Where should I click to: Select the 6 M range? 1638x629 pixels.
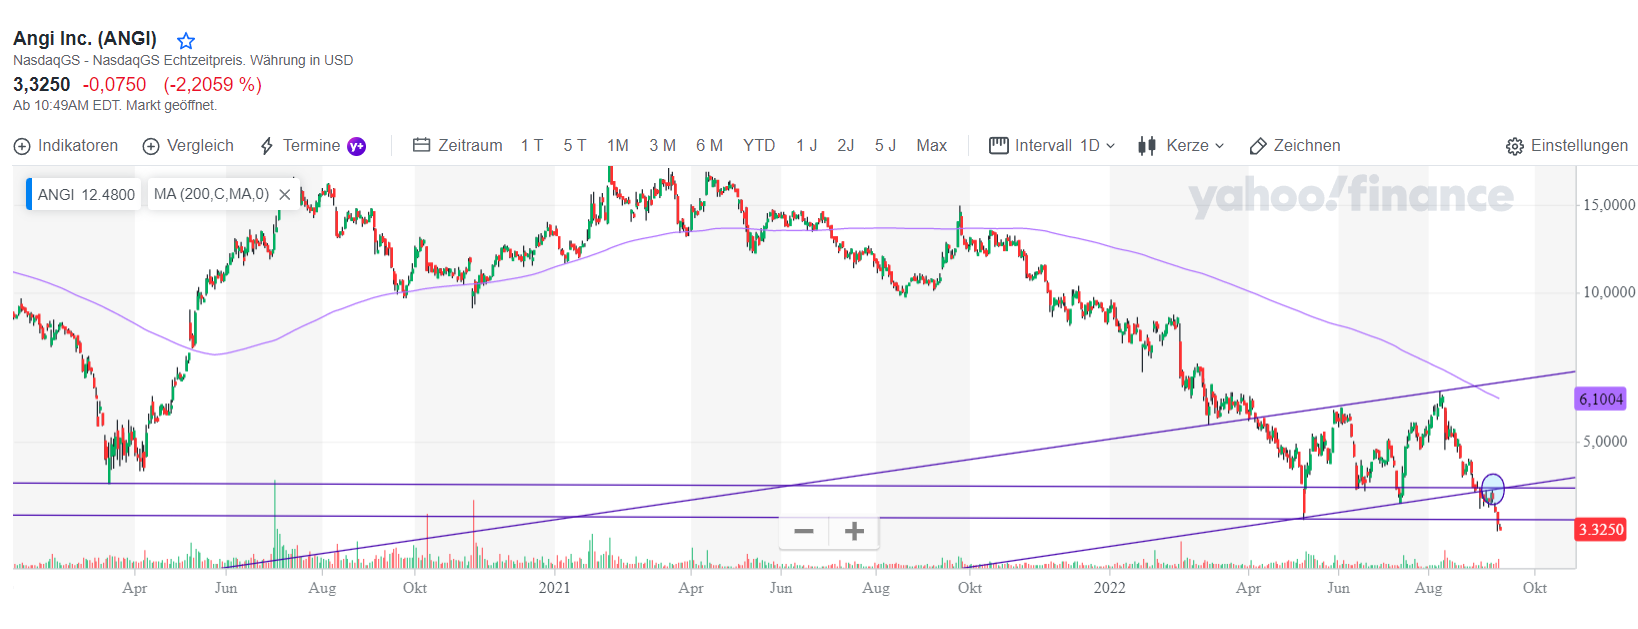709,146
